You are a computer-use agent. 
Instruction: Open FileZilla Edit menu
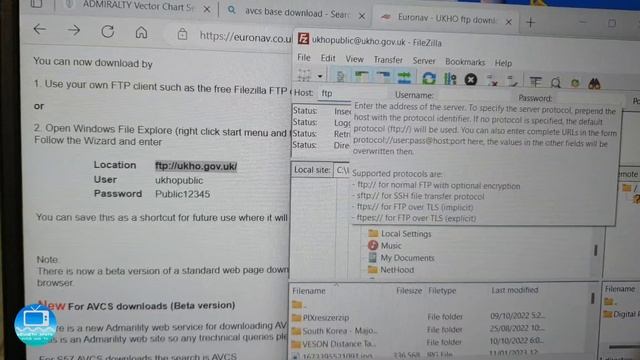[x=328, y=58]
